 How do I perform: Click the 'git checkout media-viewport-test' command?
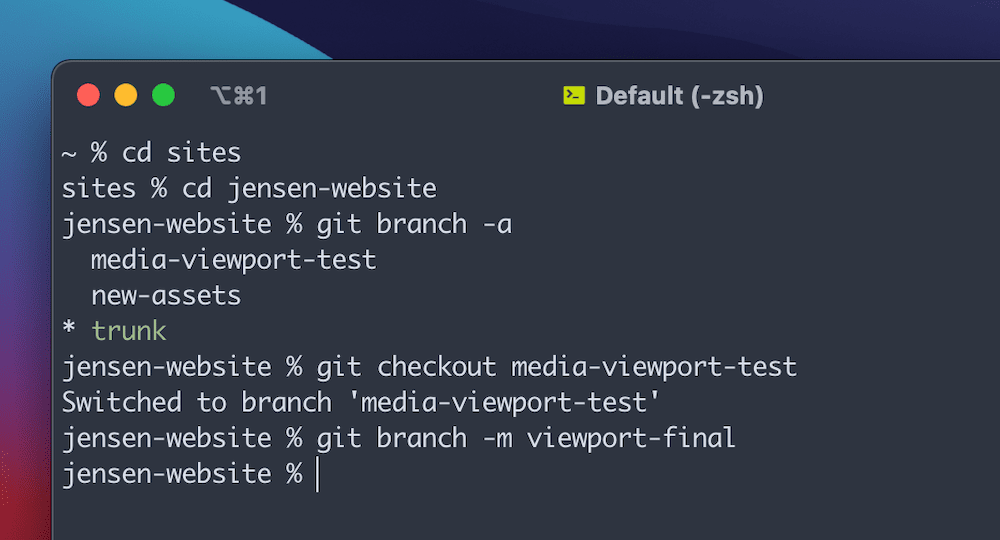pos(556,367)
